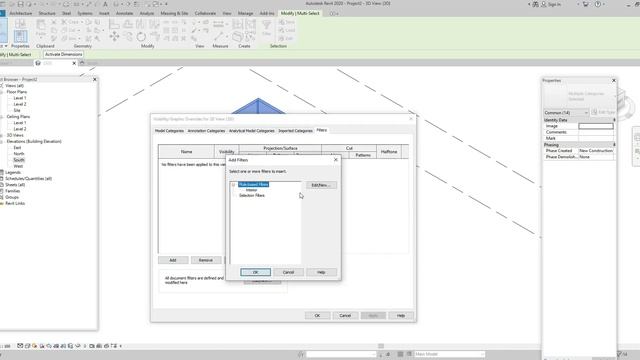Select the East elevation in browser
Image resolution: width=640 pixels, height=360 pixels.
coord(17,148)
